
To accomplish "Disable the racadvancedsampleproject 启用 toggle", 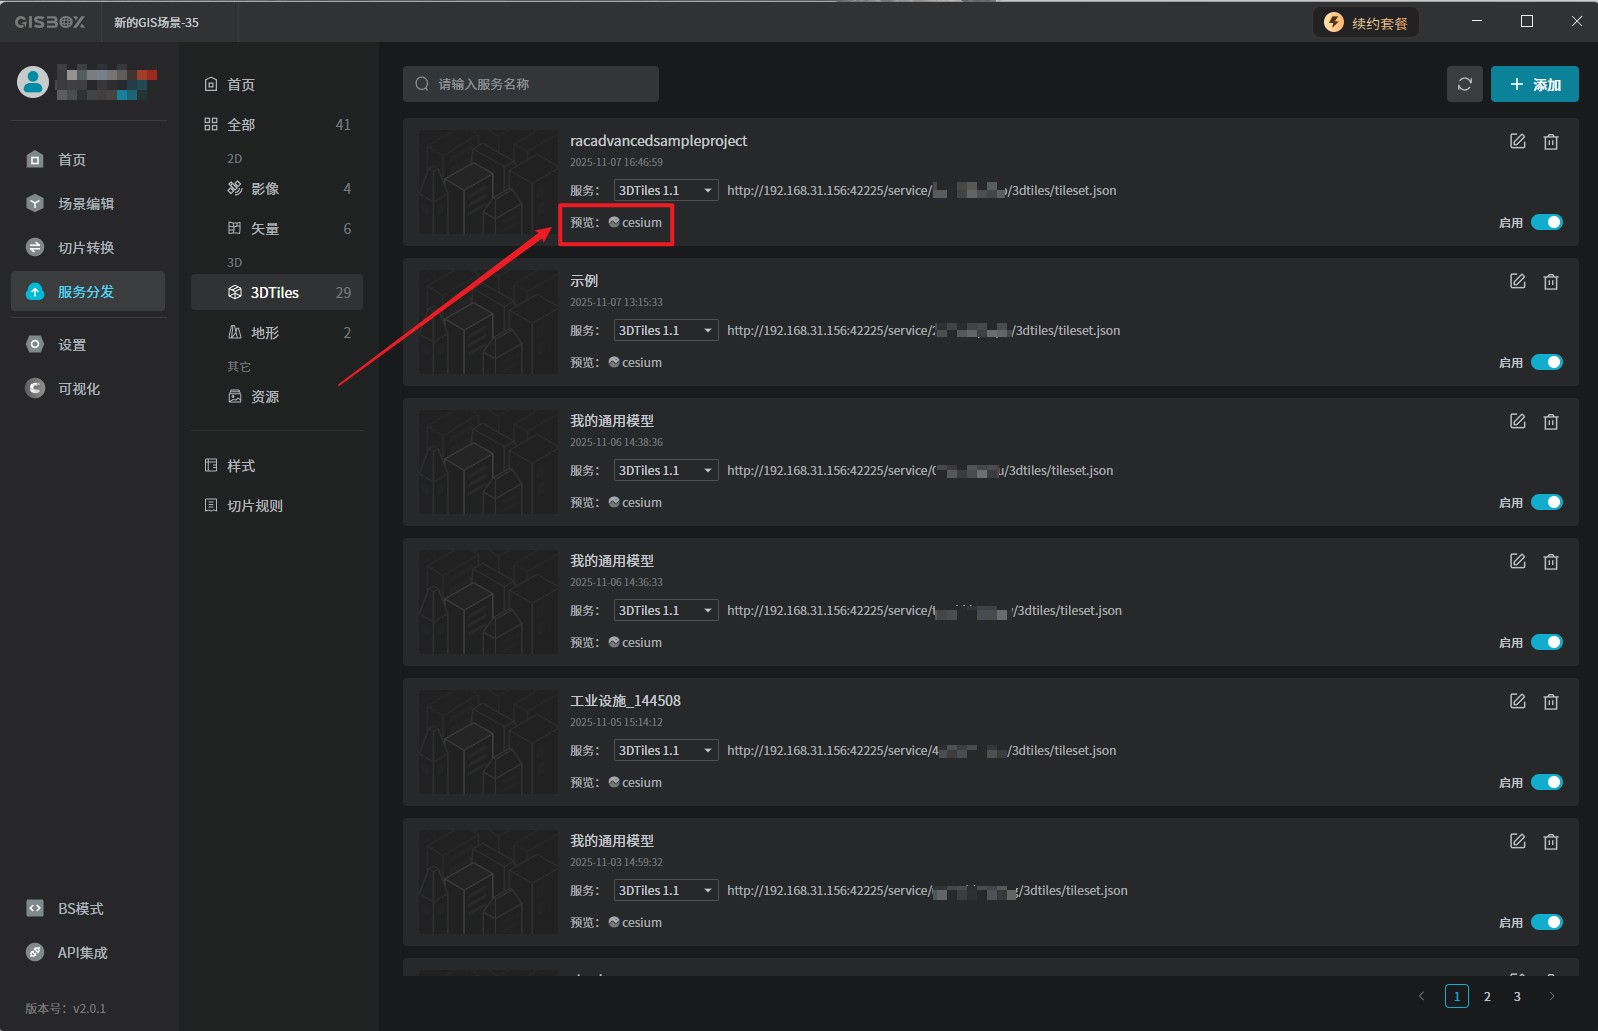I will click(x=1546, y=222).
